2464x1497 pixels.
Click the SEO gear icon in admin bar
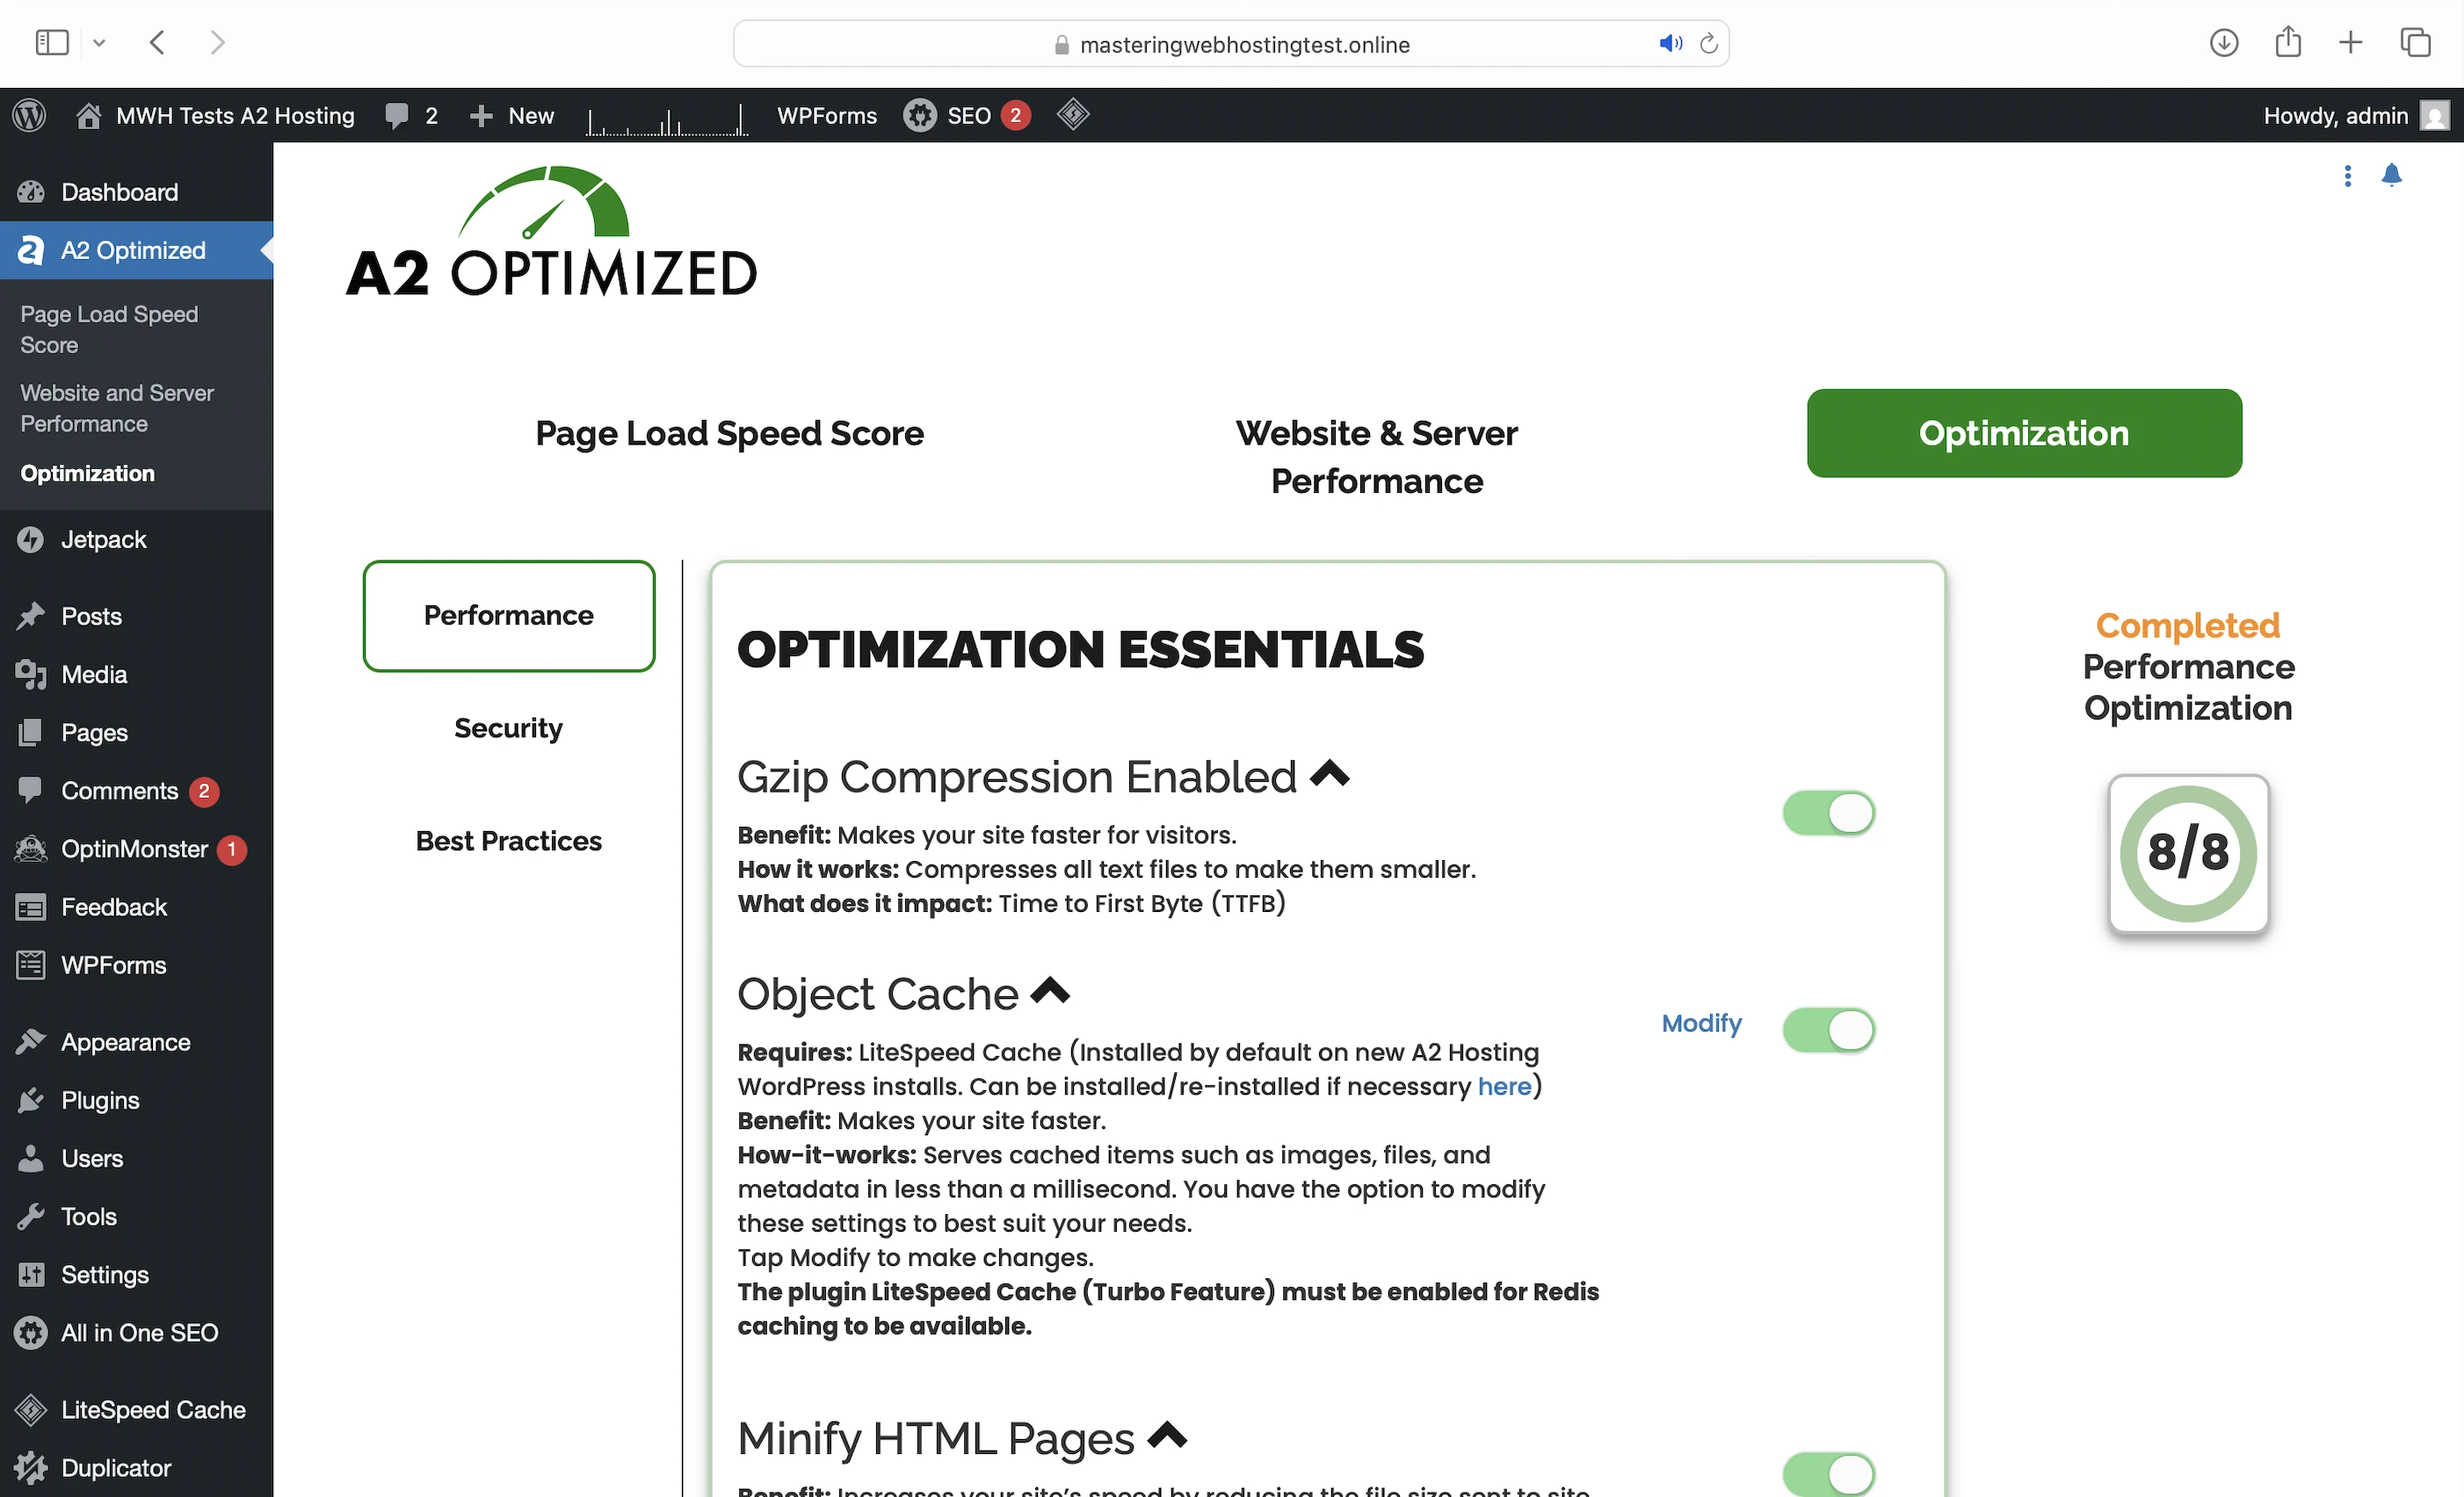click(x=919, y=115)
